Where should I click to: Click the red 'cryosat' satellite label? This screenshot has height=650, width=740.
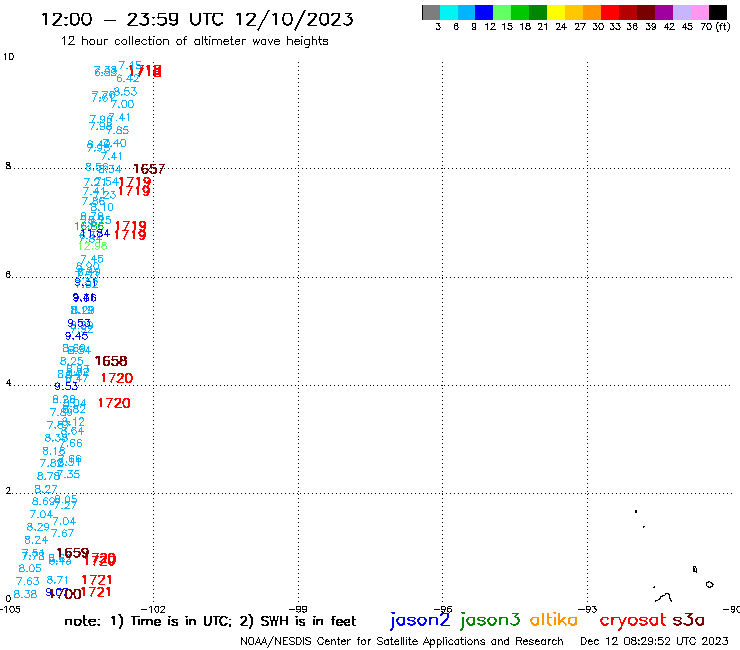[x=632, y=620]
